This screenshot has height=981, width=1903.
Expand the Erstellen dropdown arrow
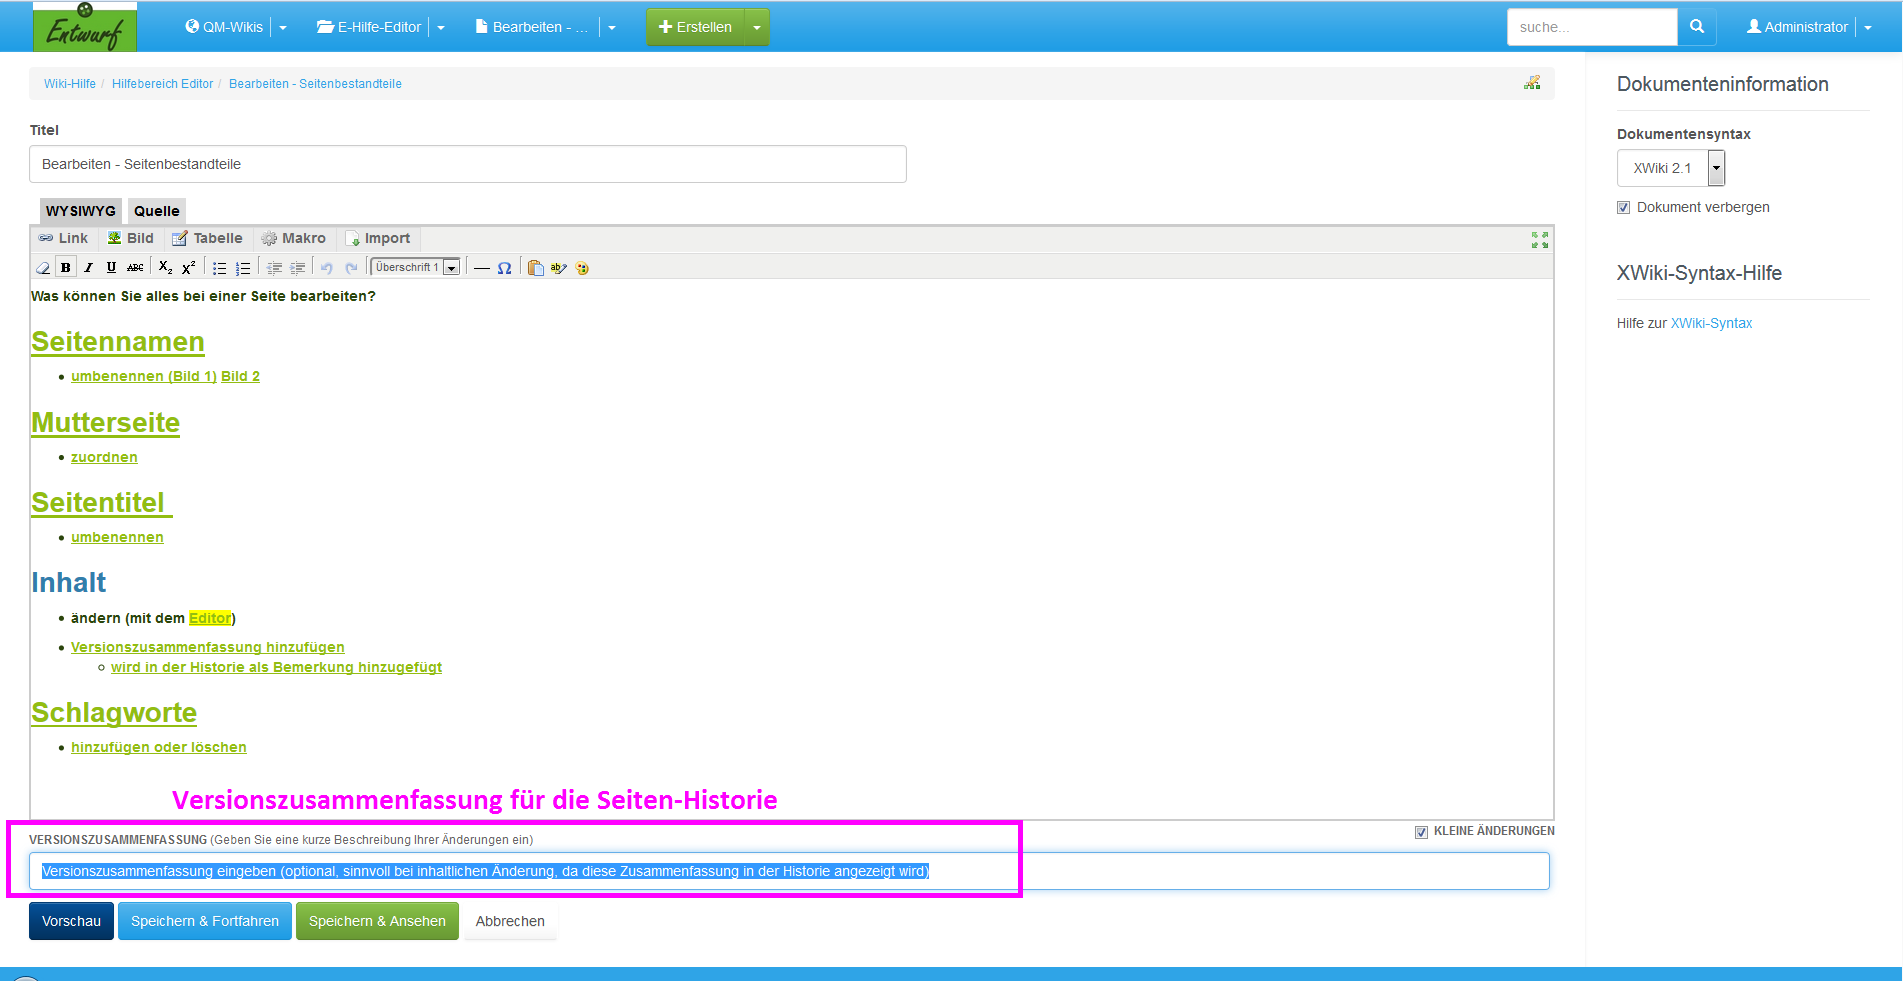[x=757, y=27]
